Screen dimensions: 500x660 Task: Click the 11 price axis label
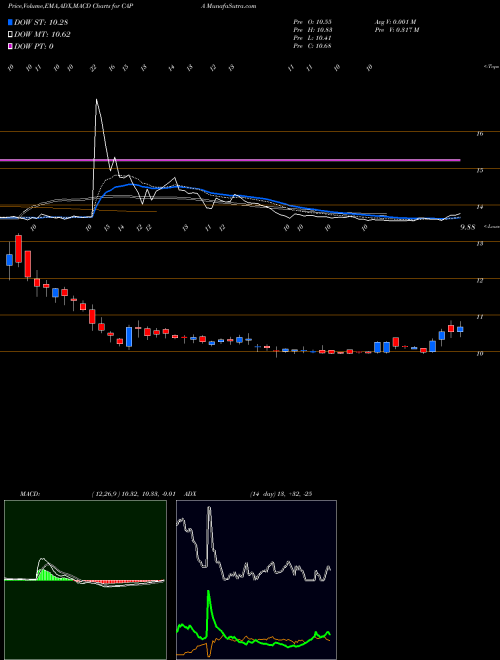coord(479,317)
